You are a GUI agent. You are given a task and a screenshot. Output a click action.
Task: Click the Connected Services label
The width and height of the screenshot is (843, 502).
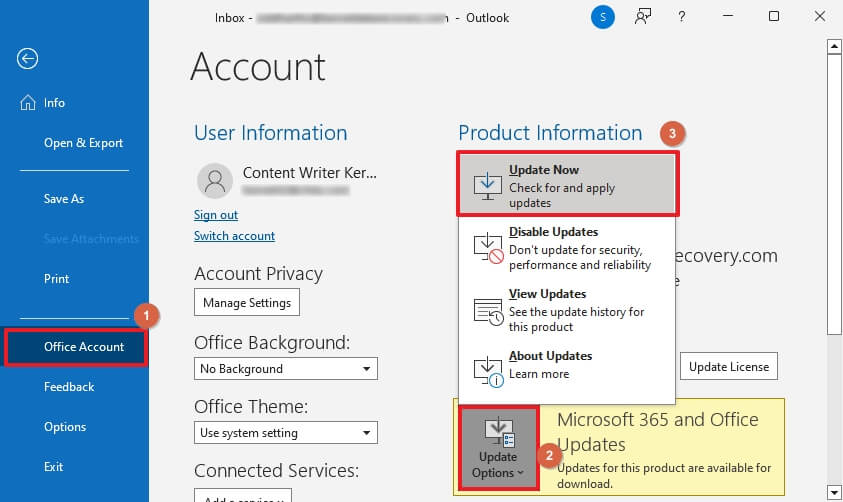(x=276, y=470)
